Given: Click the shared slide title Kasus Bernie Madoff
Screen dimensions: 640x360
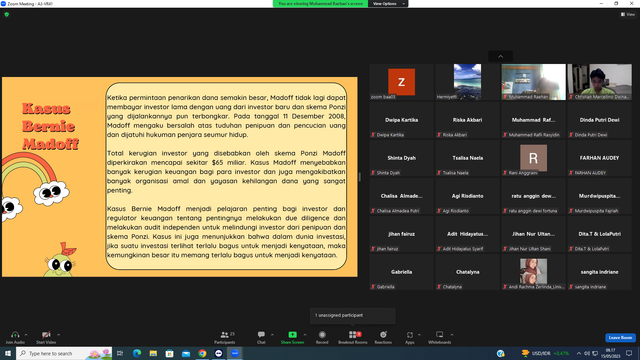Looking at the screenshot, I should tap(50, 126).
